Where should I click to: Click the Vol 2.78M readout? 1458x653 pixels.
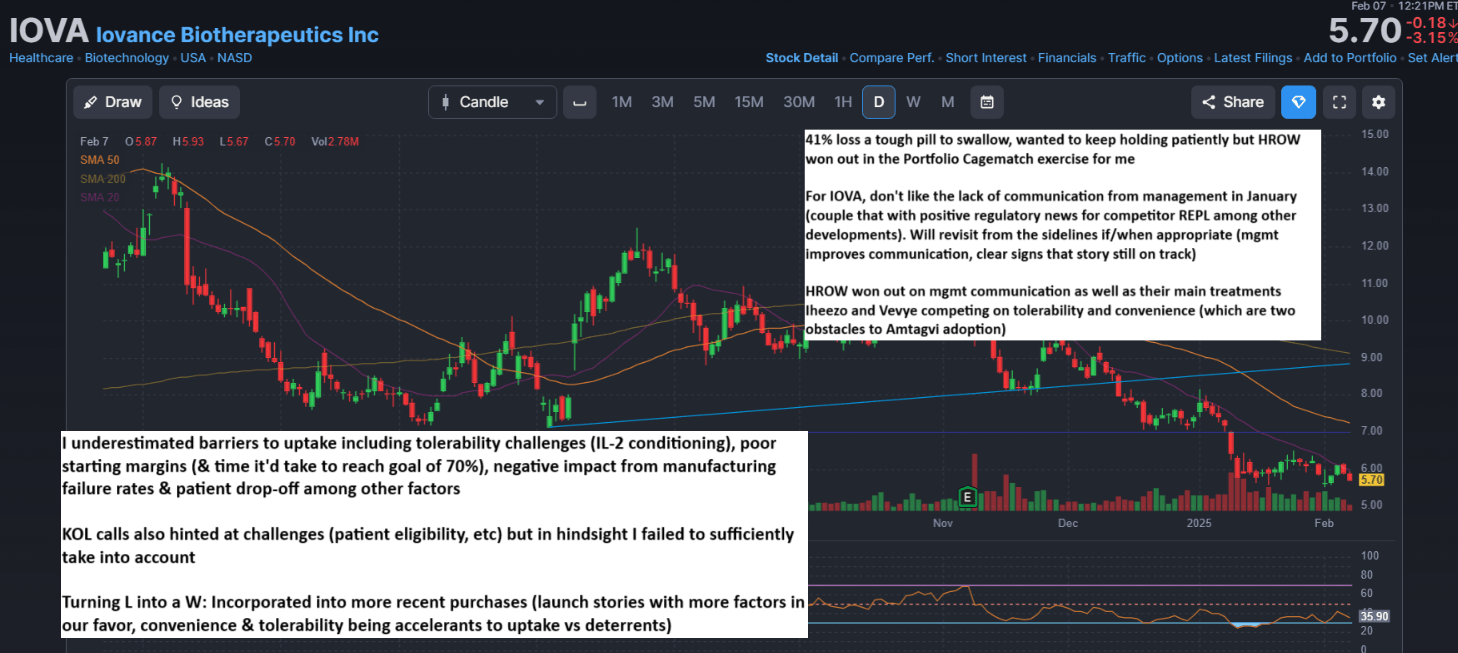335,142
